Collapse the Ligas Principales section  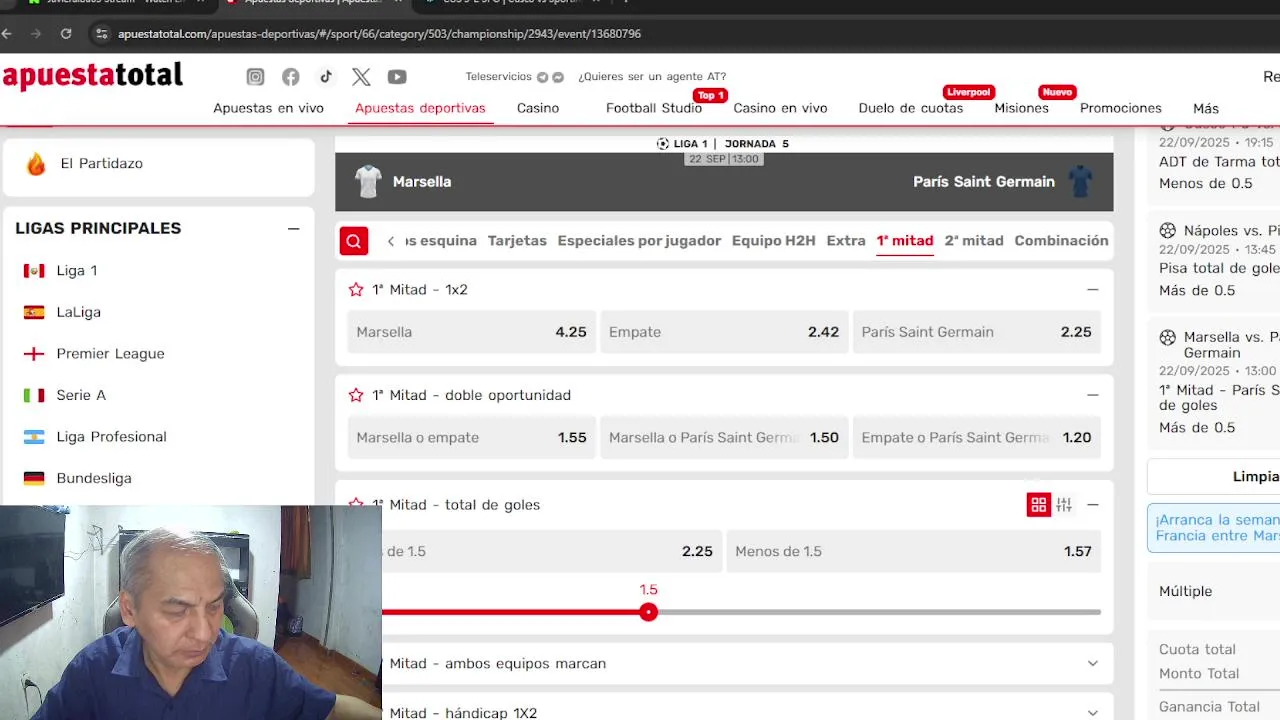point(293,228)
